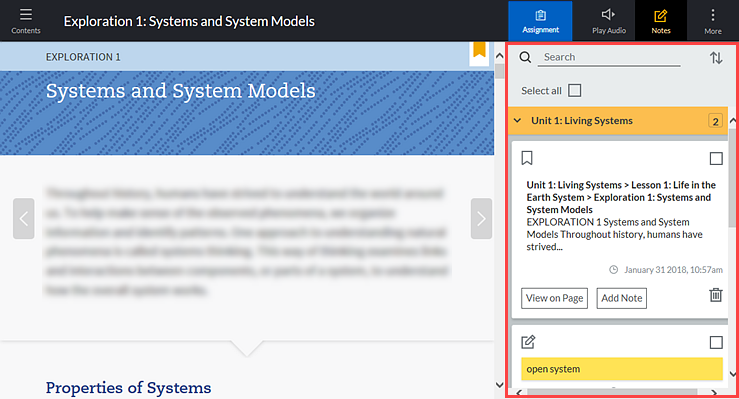Click the page scrollbar down arrow

(500, 385)
